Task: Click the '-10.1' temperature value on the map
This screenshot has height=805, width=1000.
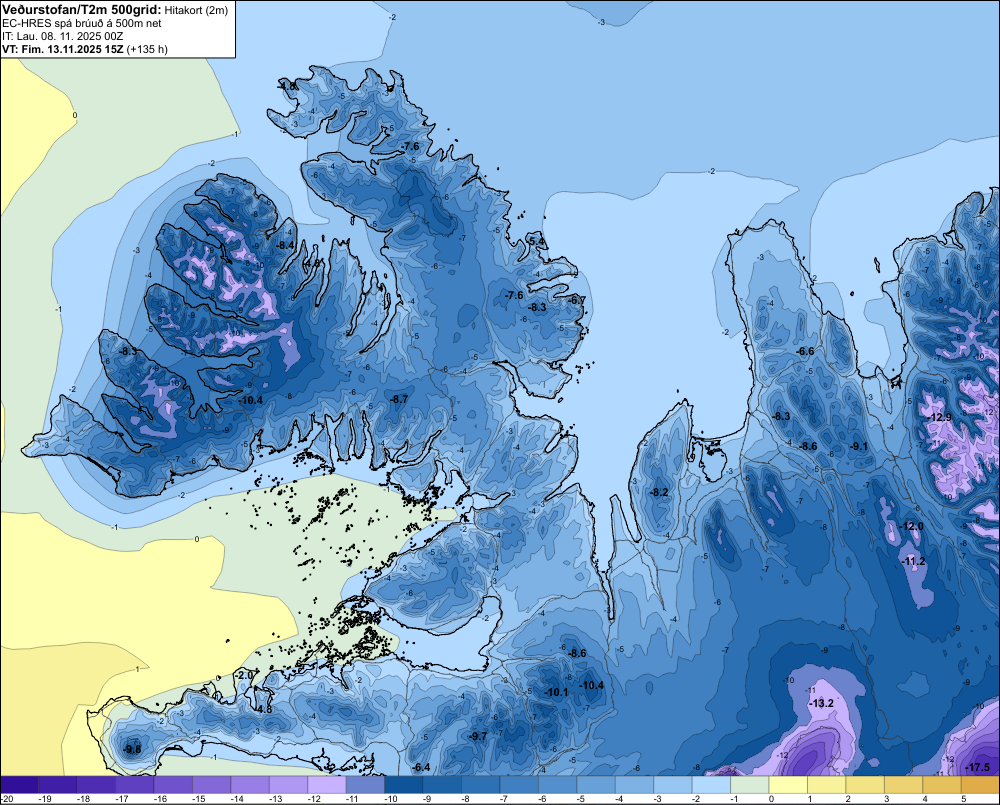Action: click(556, 692)
